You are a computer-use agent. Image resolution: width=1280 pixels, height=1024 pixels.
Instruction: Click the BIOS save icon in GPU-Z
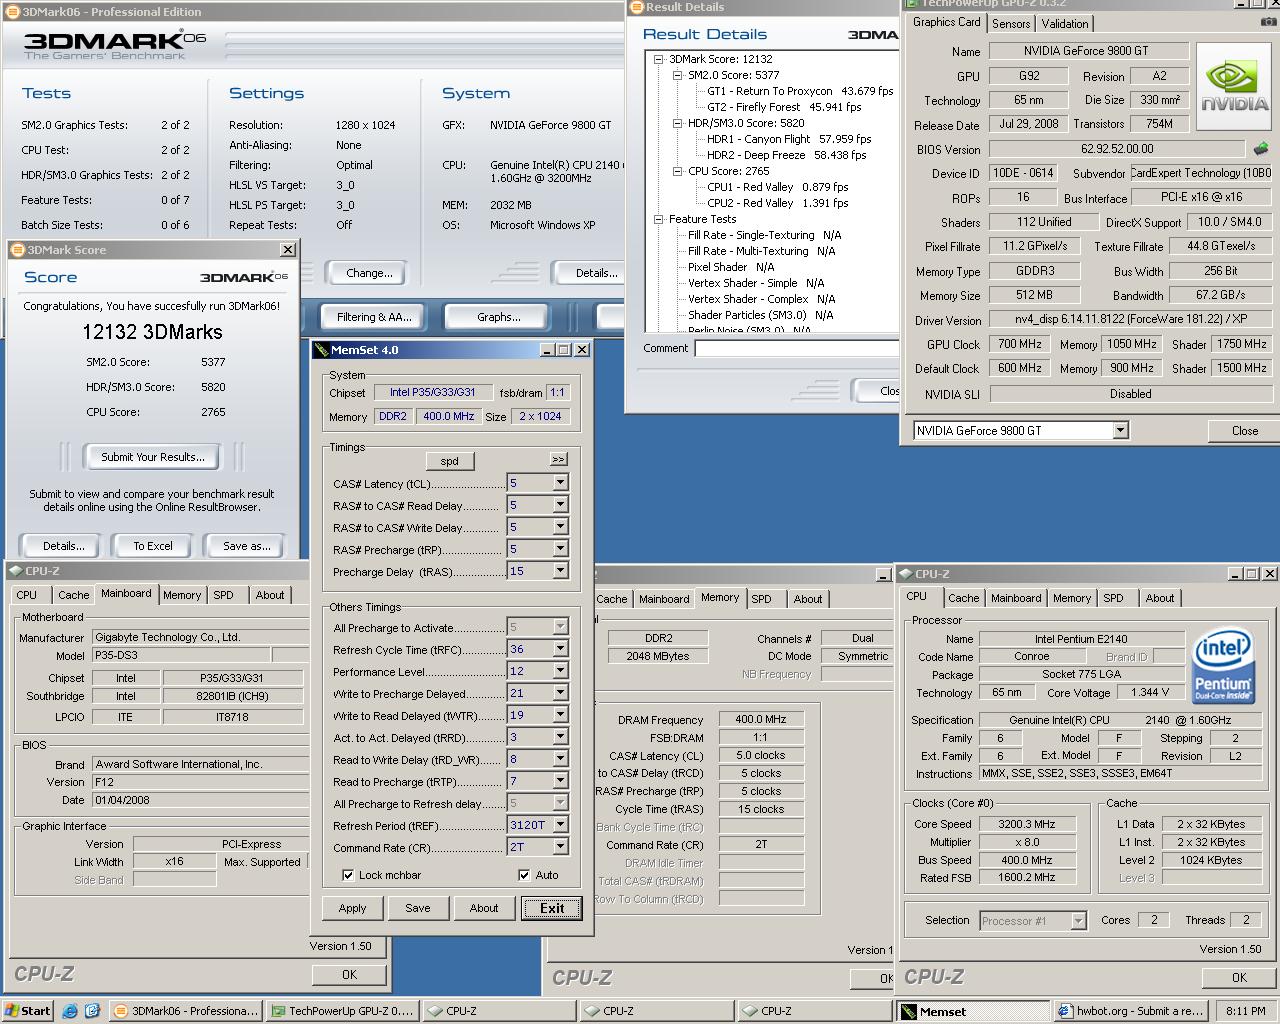1261,149
